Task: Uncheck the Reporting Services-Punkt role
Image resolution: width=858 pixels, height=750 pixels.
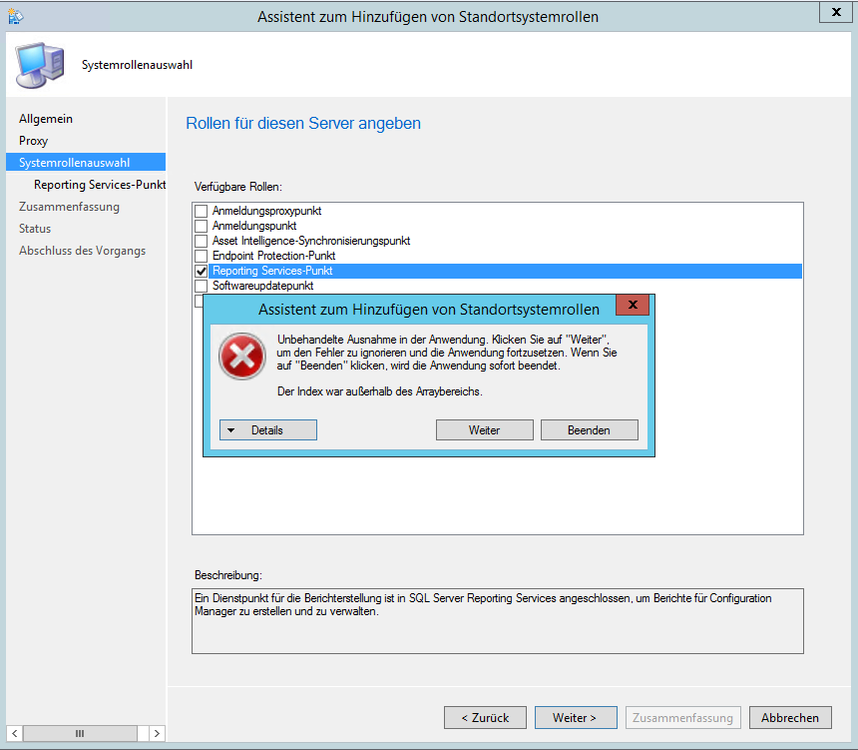Action: [x=201, y=271]
